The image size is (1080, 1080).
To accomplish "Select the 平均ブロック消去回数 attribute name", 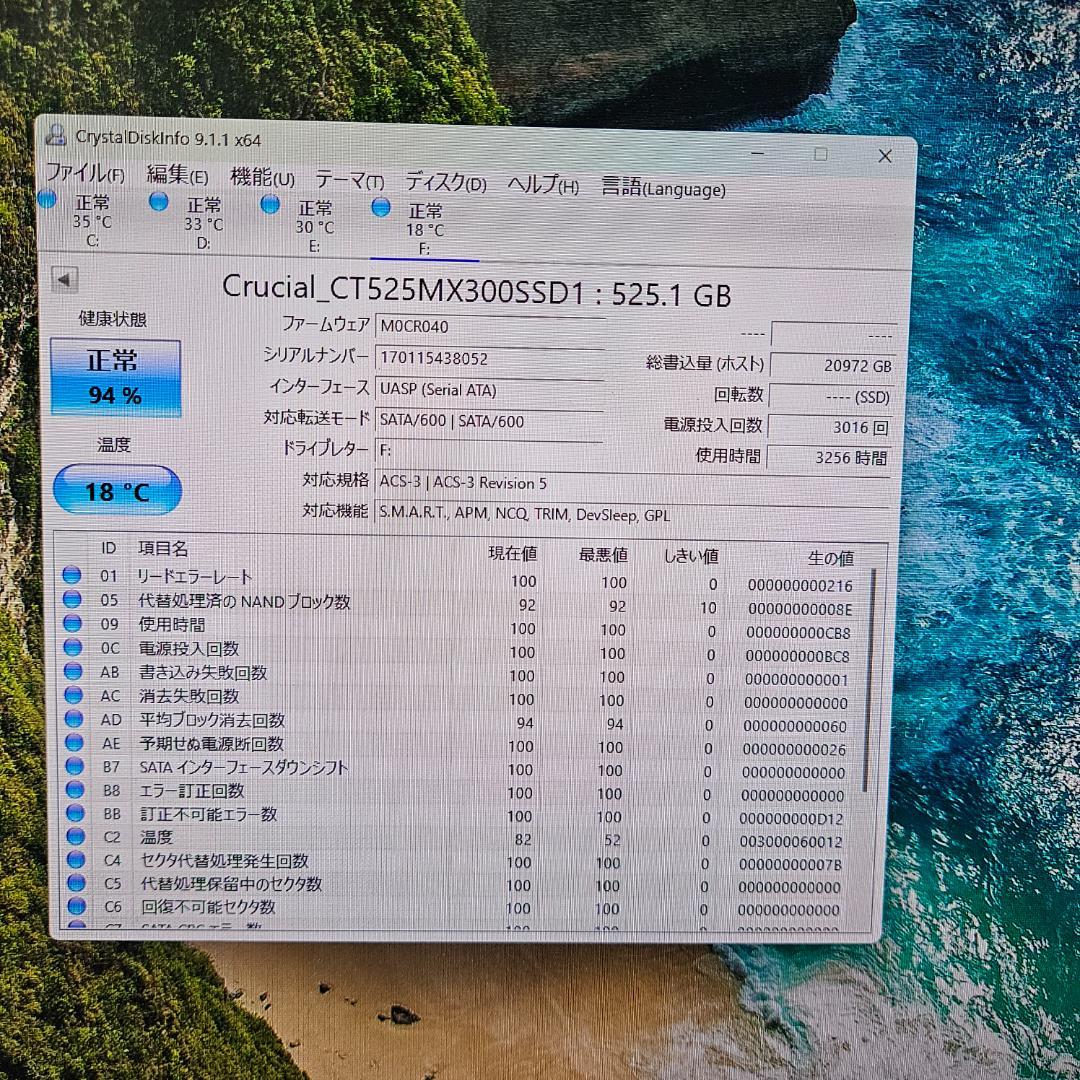I will [x=212, y=720].
